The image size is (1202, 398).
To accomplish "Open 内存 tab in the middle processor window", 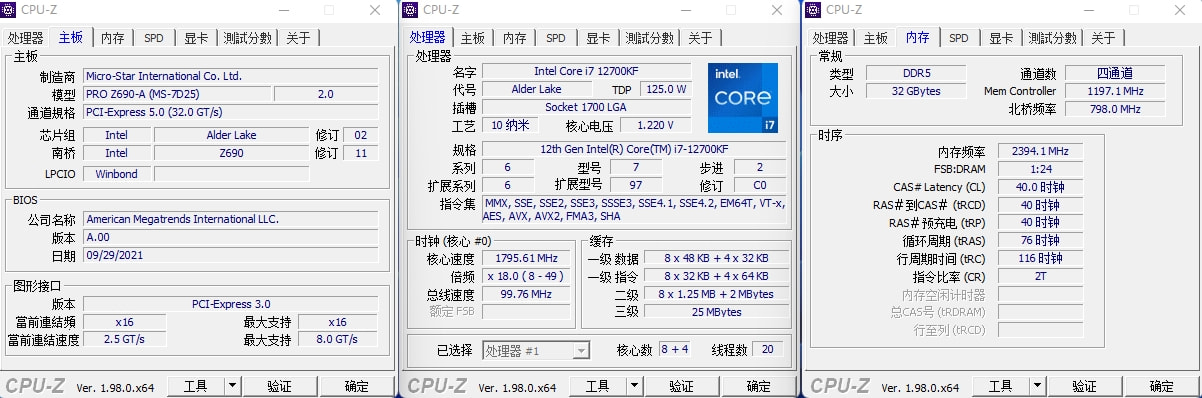I will 514,38.
